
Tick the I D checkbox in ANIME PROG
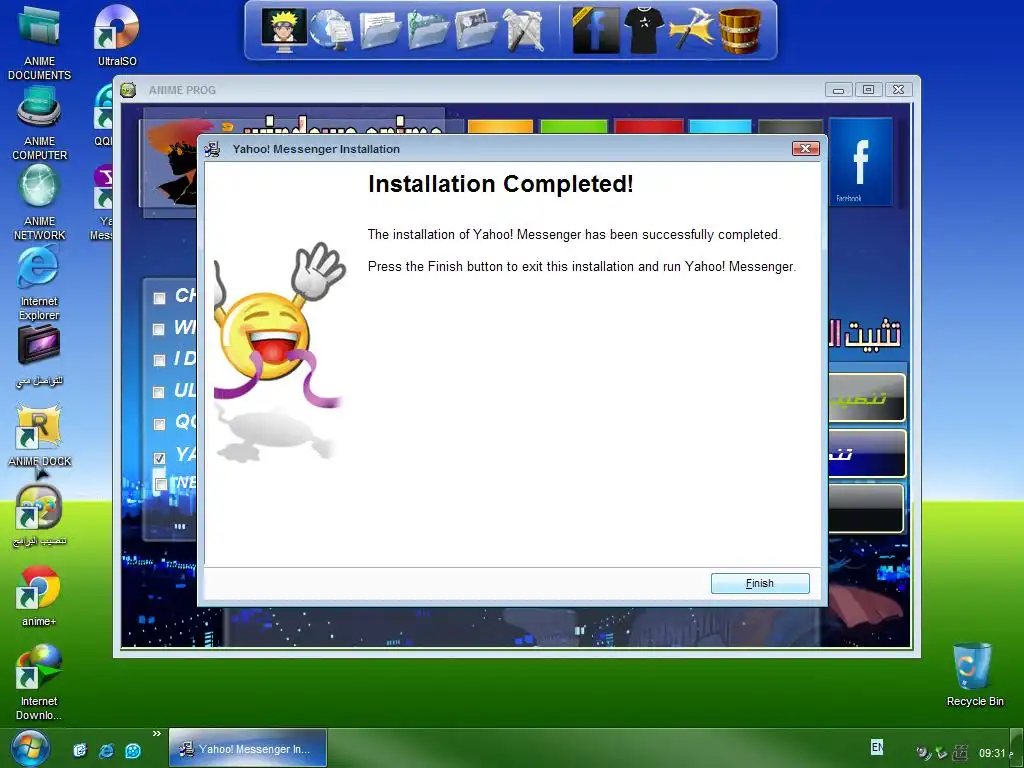159,360
